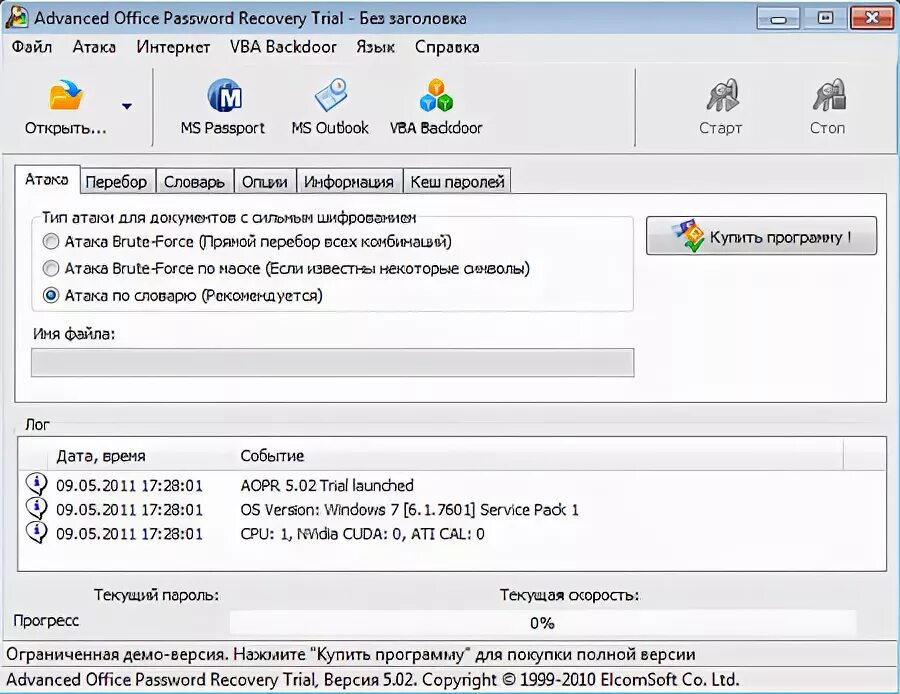Expand the Открыть dropdown arrow
The height and width of the screenshot is (694, 900).
127,106
